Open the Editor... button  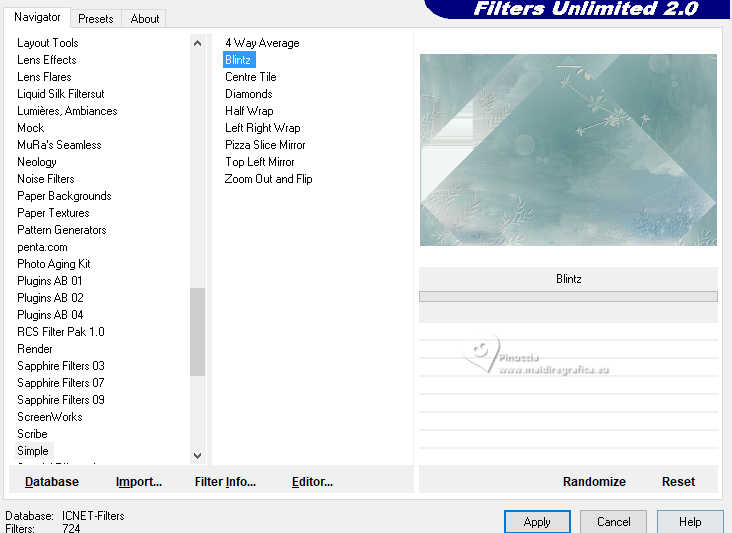pos(312,482)
